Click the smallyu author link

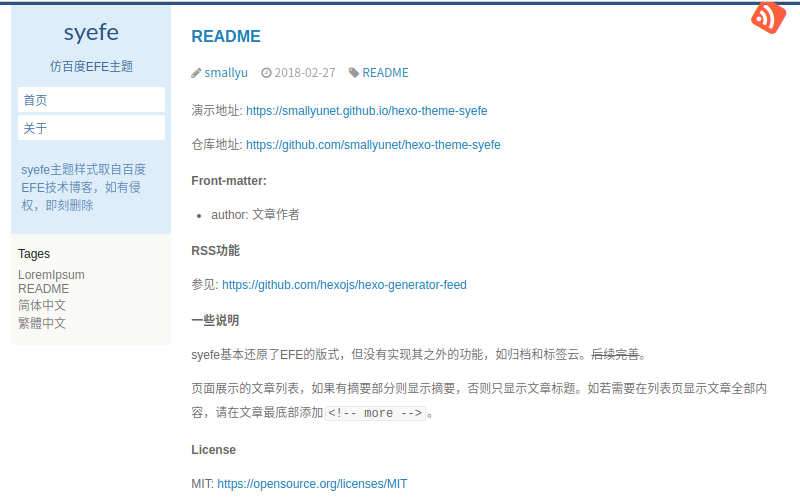click(x=226, y=73)
